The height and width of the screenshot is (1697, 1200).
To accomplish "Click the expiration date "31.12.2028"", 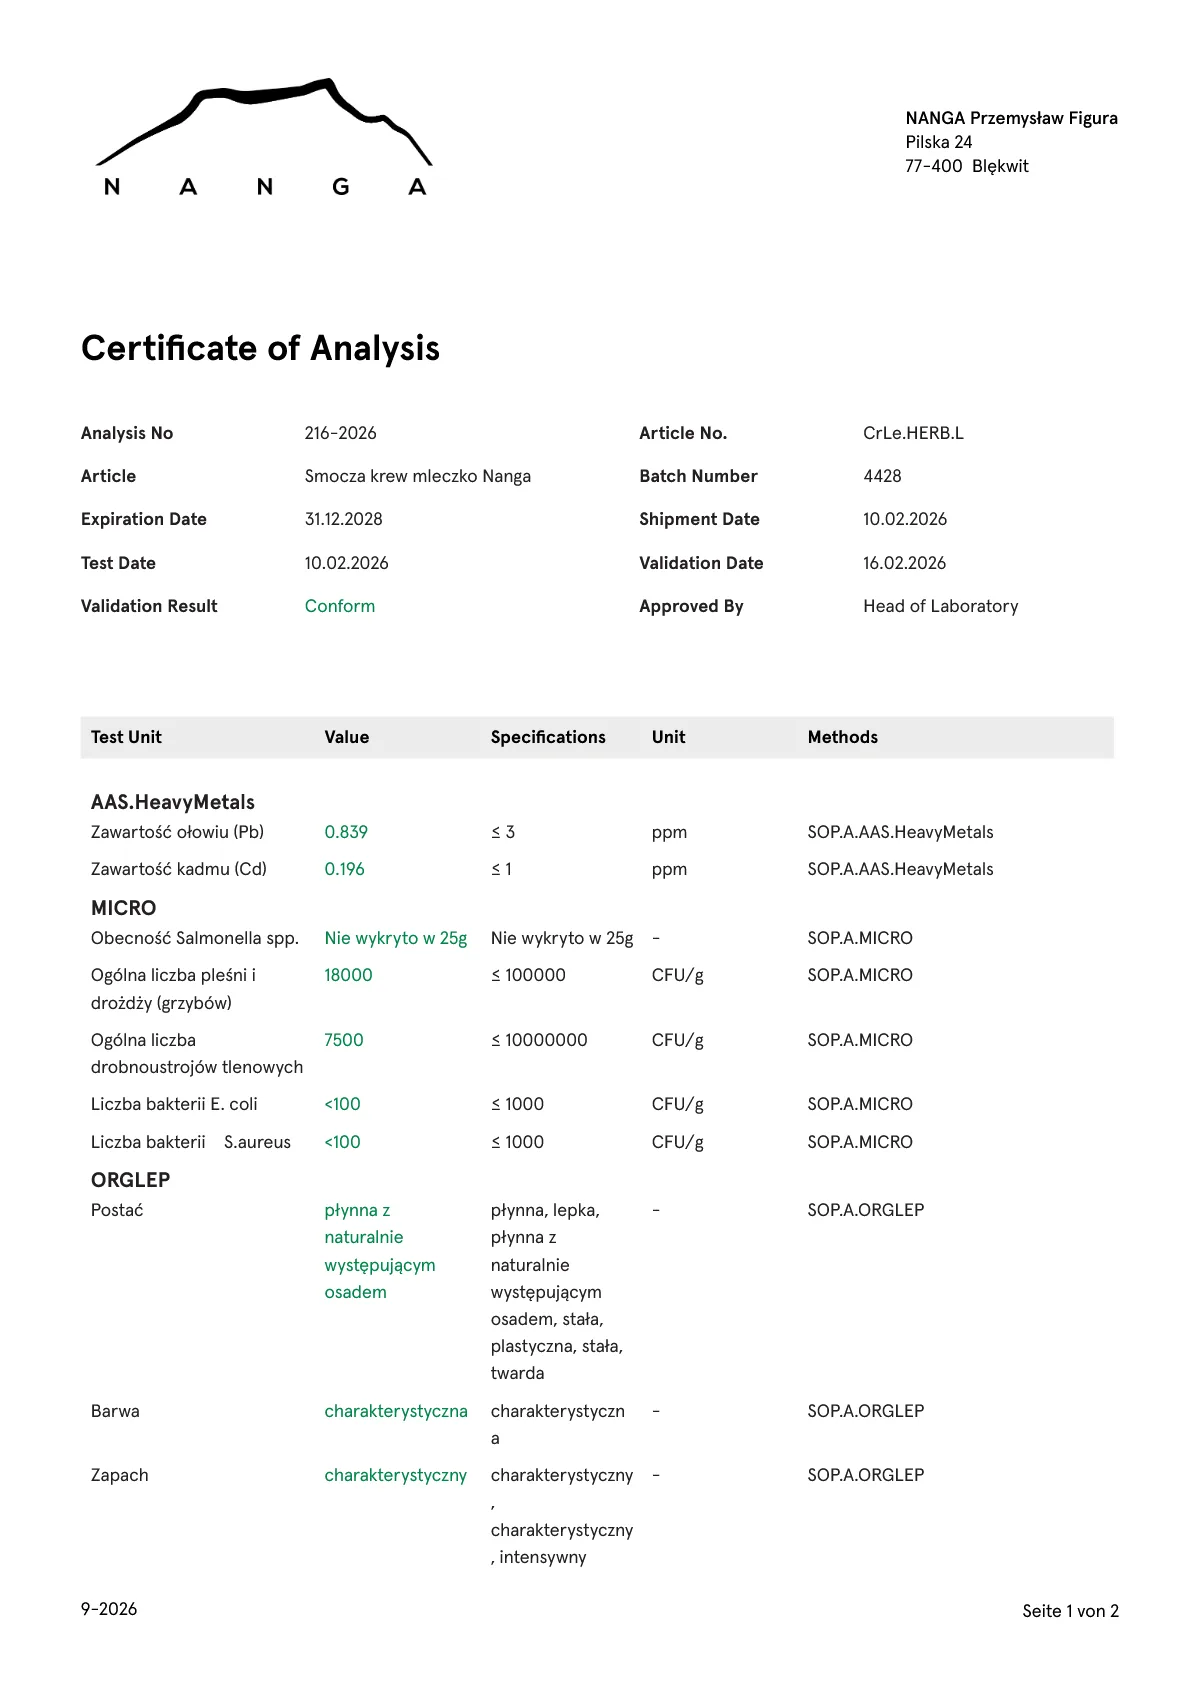I will coord(343,519).
